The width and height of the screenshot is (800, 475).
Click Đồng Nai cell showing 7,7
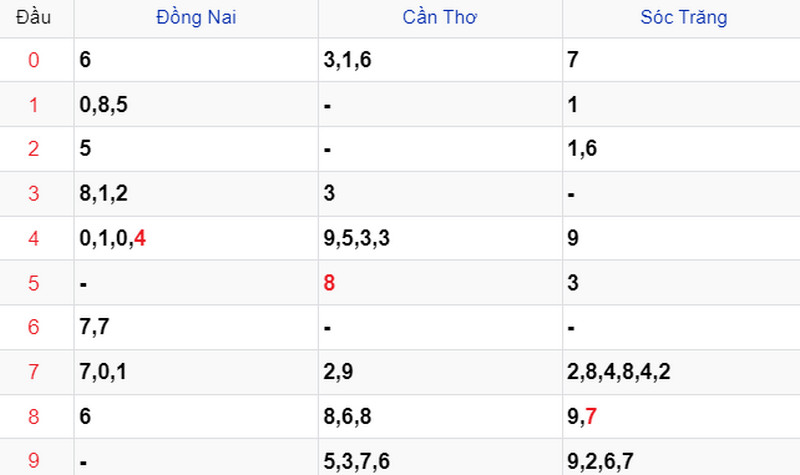(x=196, y=327)
